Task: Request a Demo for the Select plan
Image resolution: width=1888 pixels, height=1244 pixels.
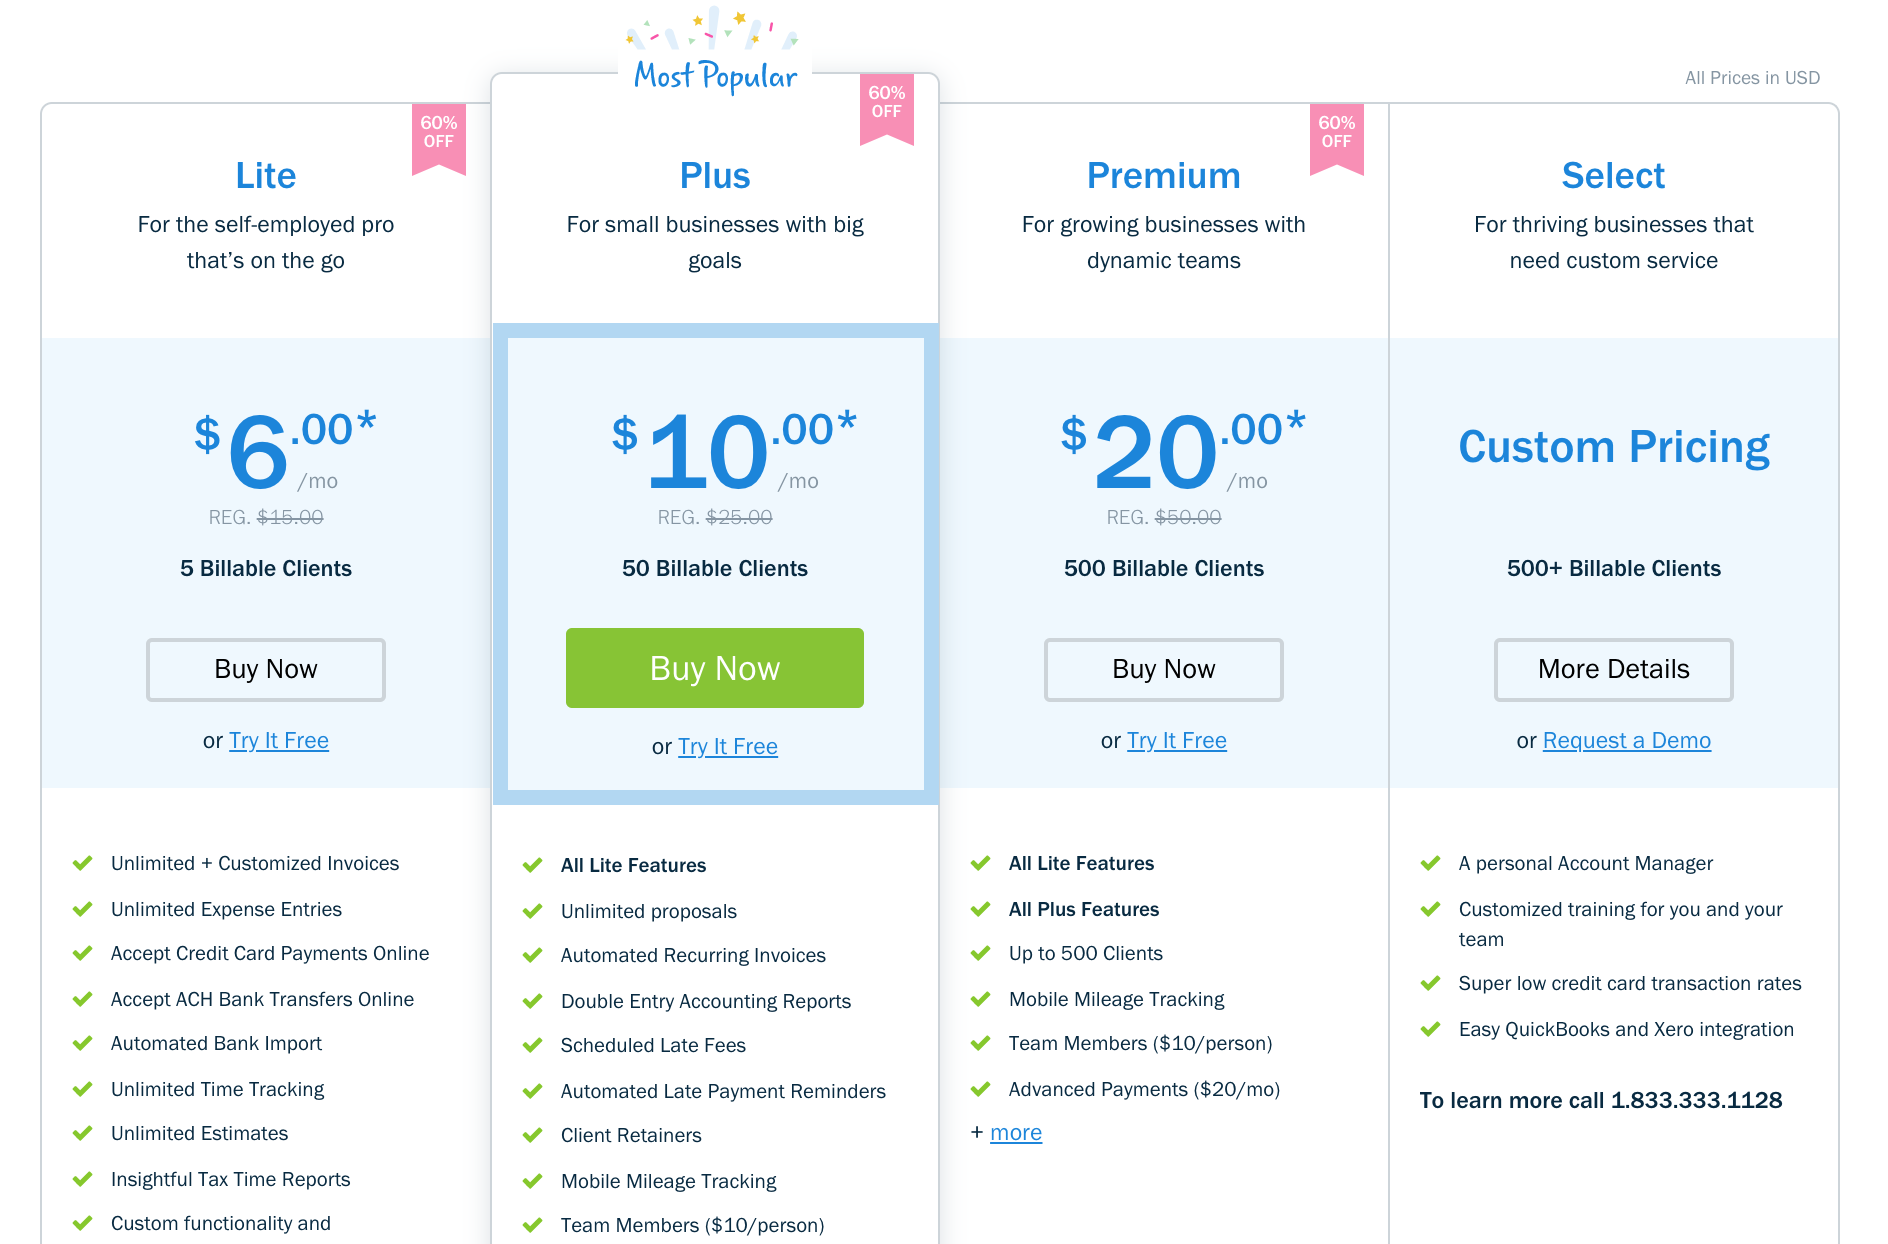Action: click(1627, 741)
